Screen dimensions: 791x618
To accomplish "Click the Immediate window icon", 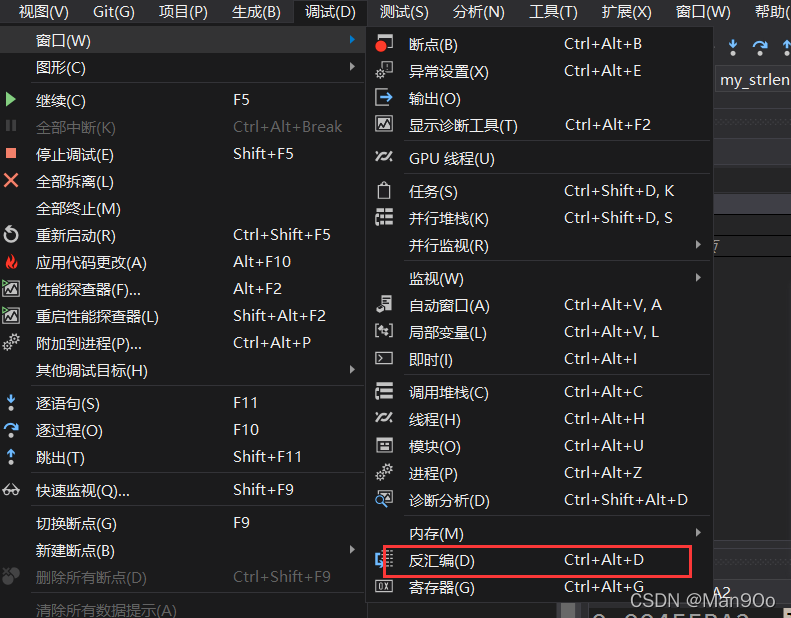I will click(384, 358).
